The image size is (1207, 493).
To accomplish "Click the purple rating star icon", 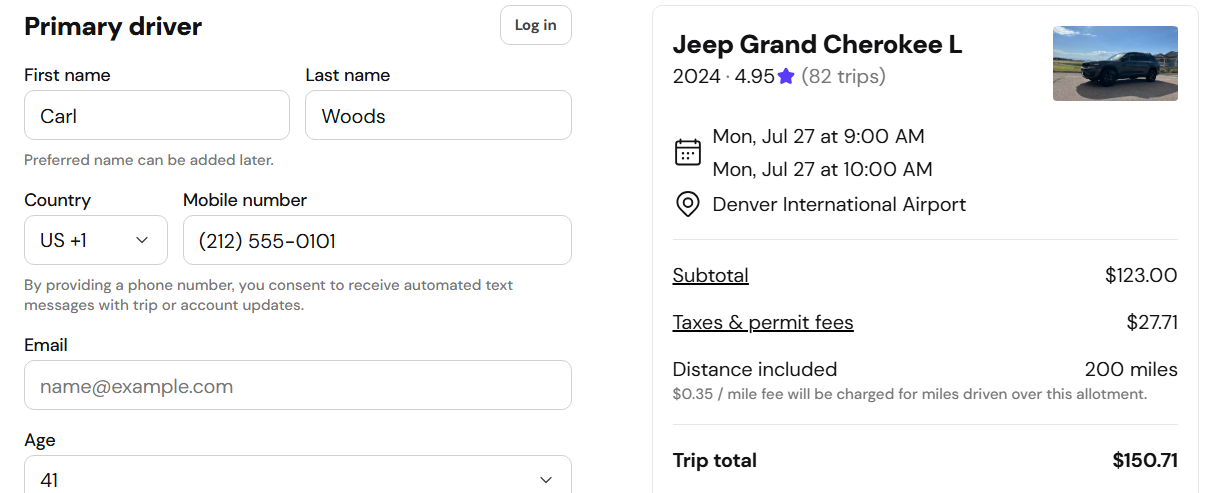I will click(x=786, y=76).
